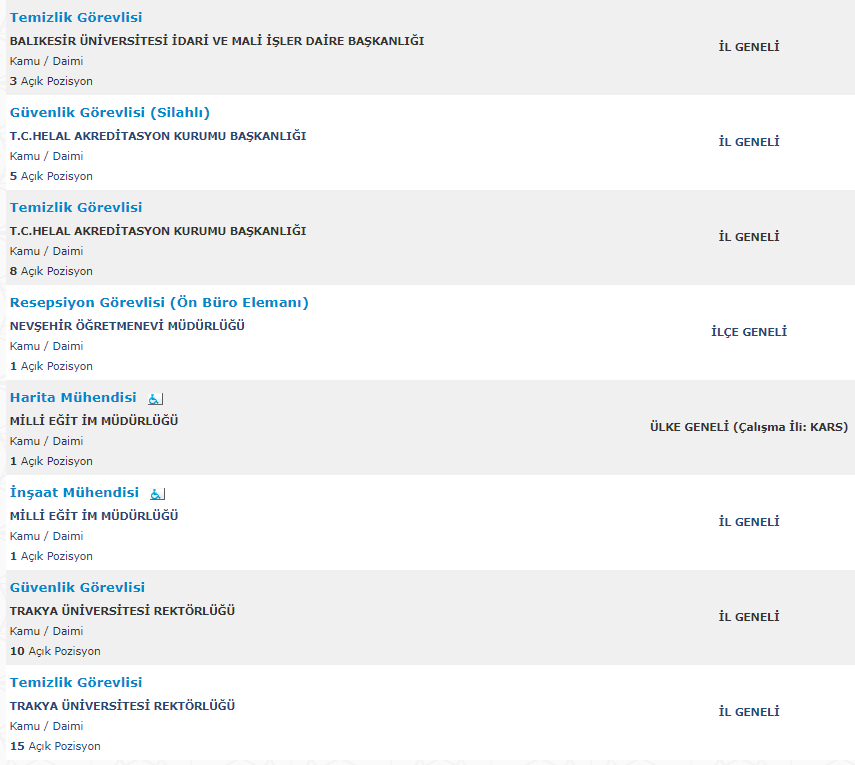Click the disability icon beside Harita Mühendisi

point(155,399)
